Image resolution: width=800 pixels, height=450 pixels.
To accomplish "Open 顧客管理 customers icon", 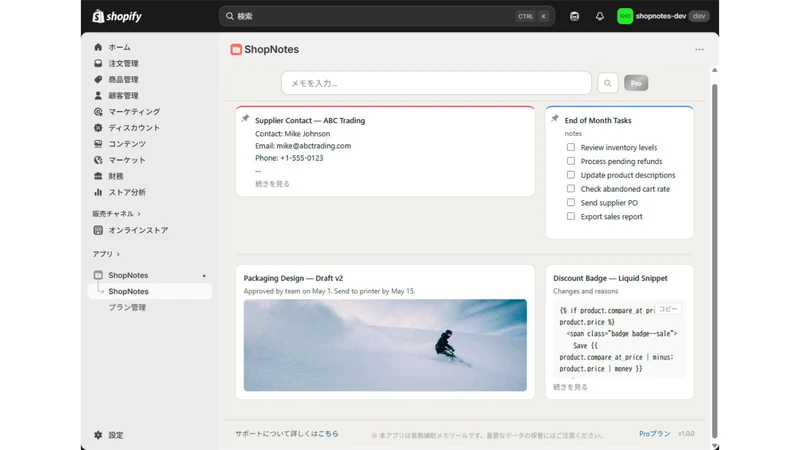I will point(98,95).
